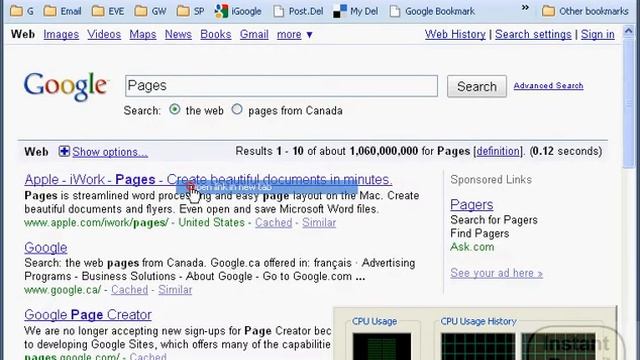
Task: Go to Google News tab
Action: (x=178, y=35)
